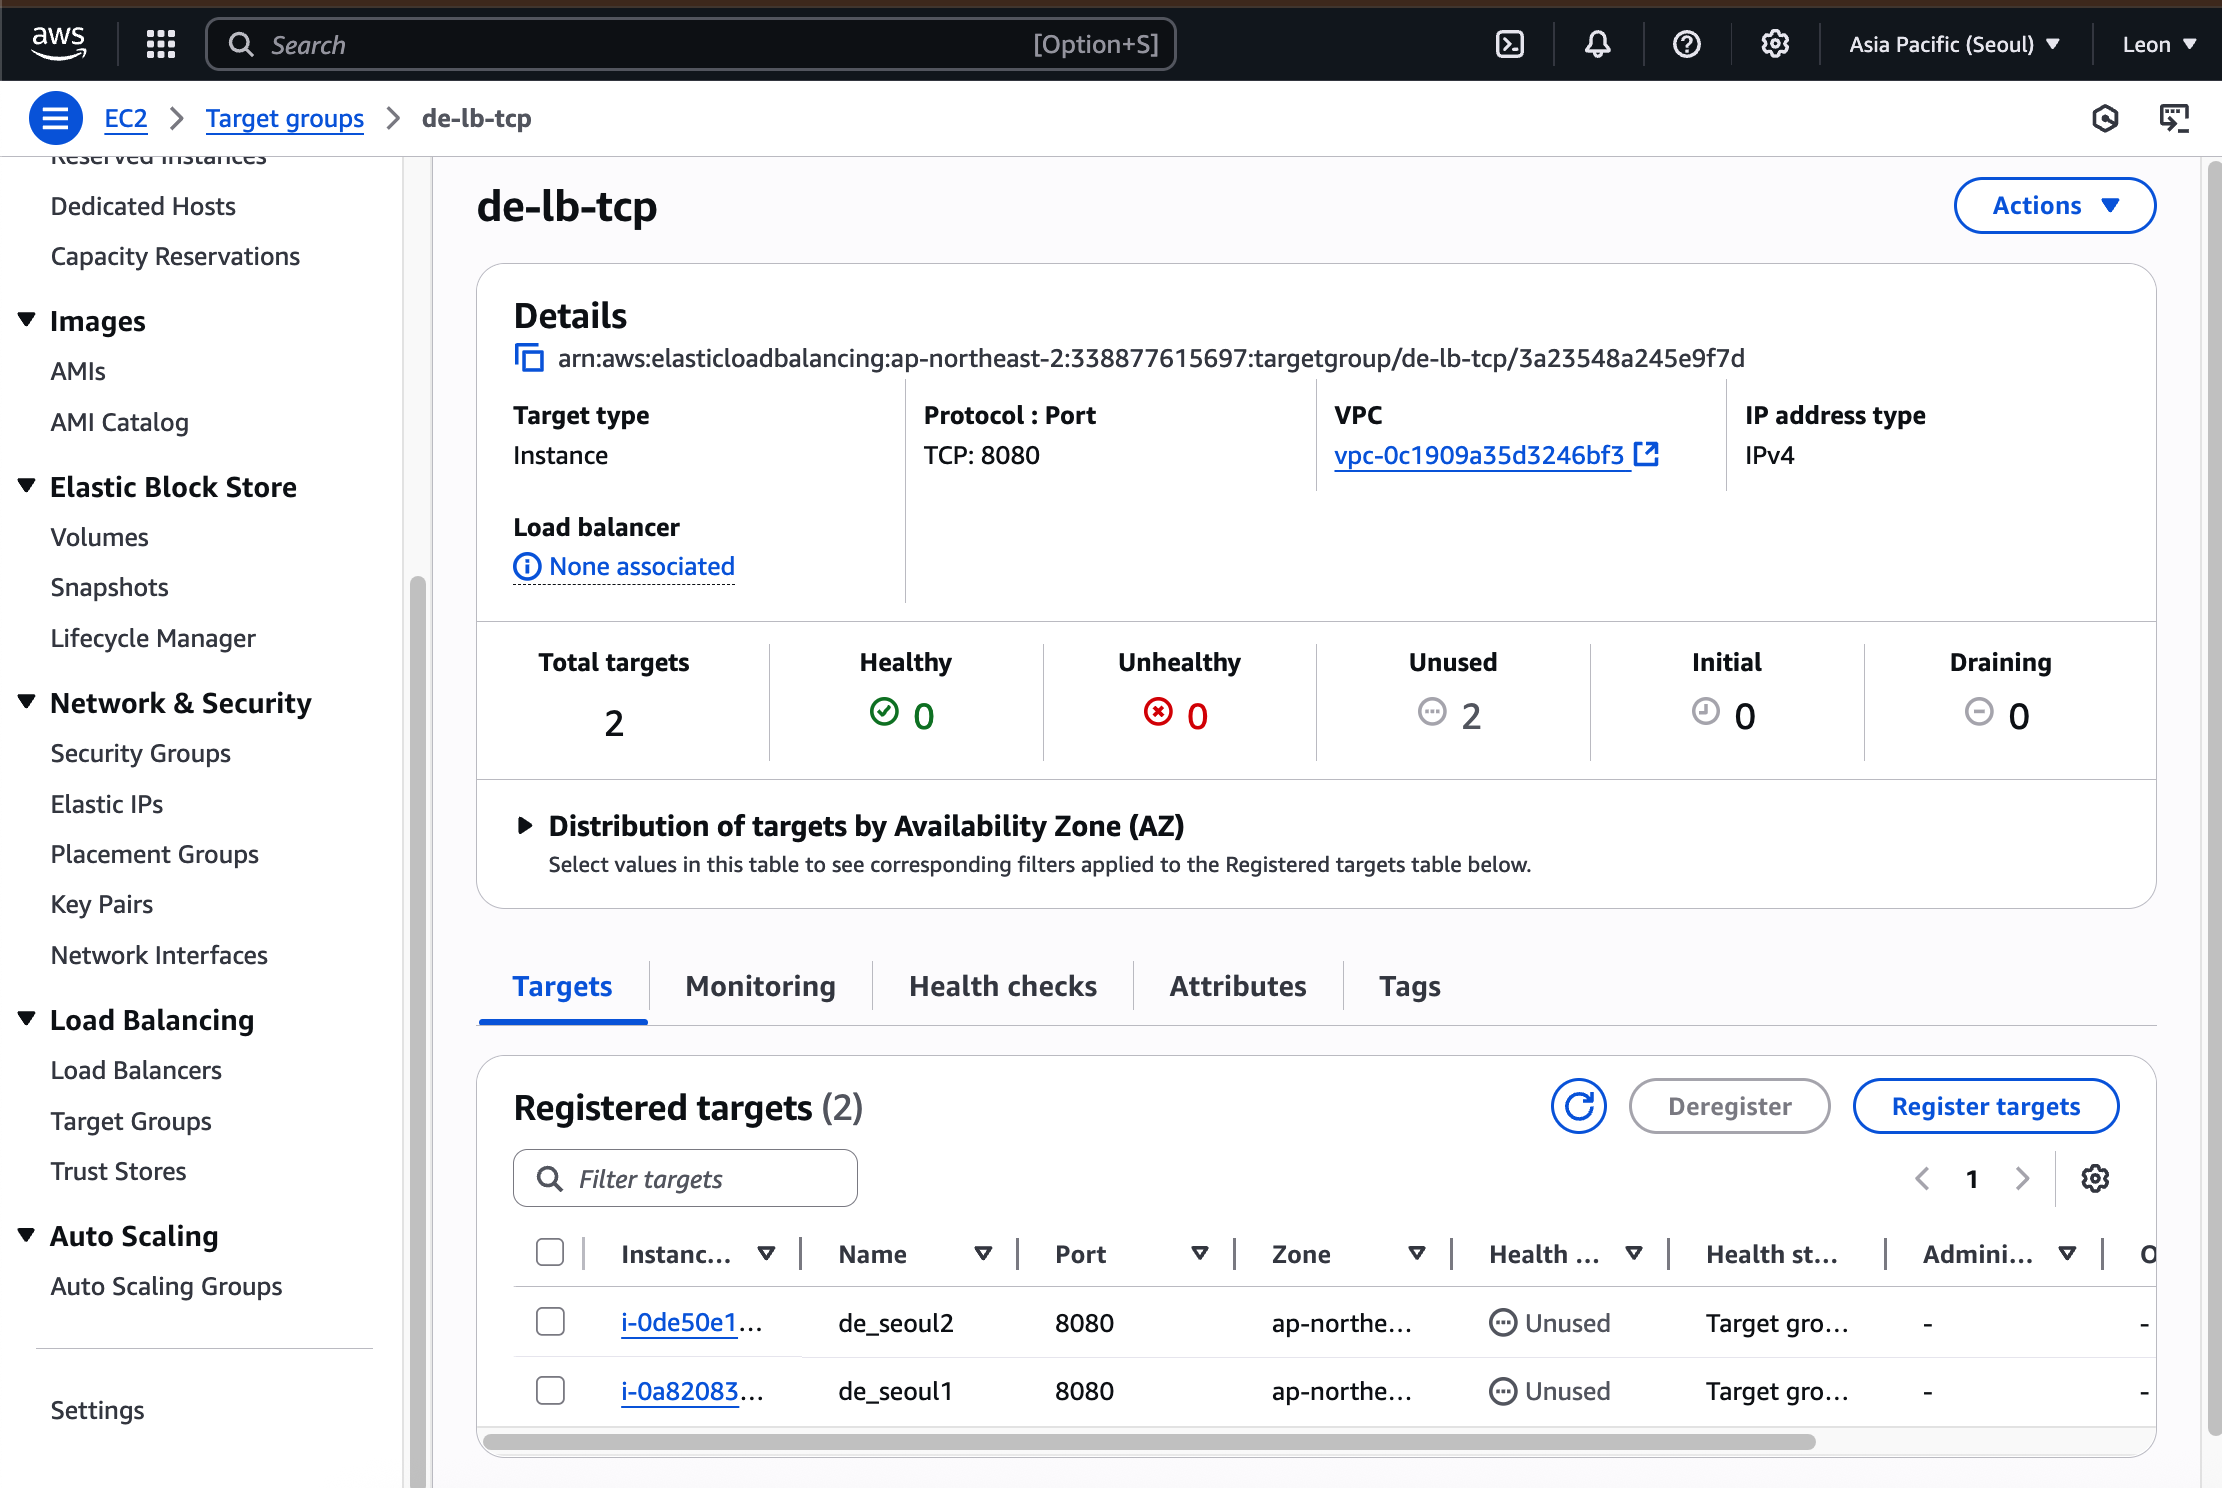The height and width of the screenshot is (1488, 2222).
Task: Switch to the Attributes tab
Action: [x=1237, y=986]
